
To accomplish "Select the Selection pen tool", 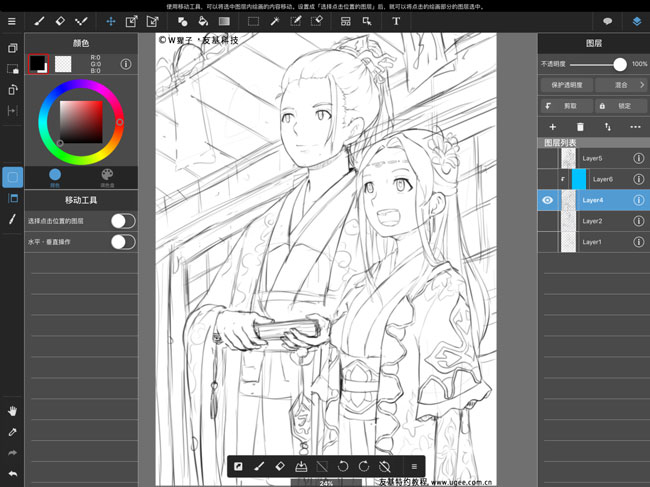I will point(296,21).
